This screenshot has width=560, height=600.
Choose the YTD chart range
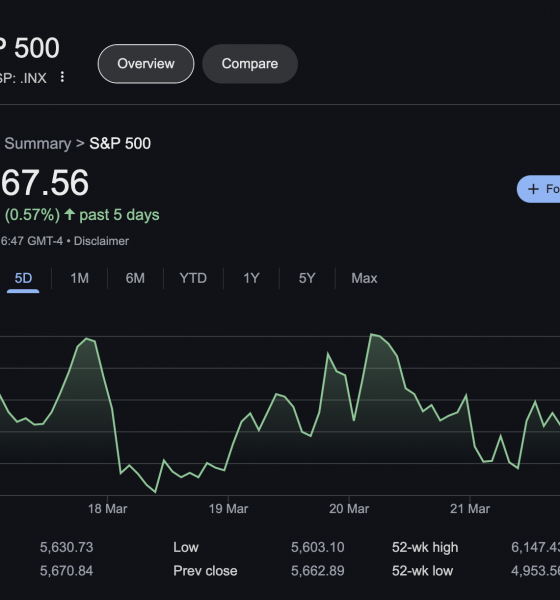tap(193, 278)
